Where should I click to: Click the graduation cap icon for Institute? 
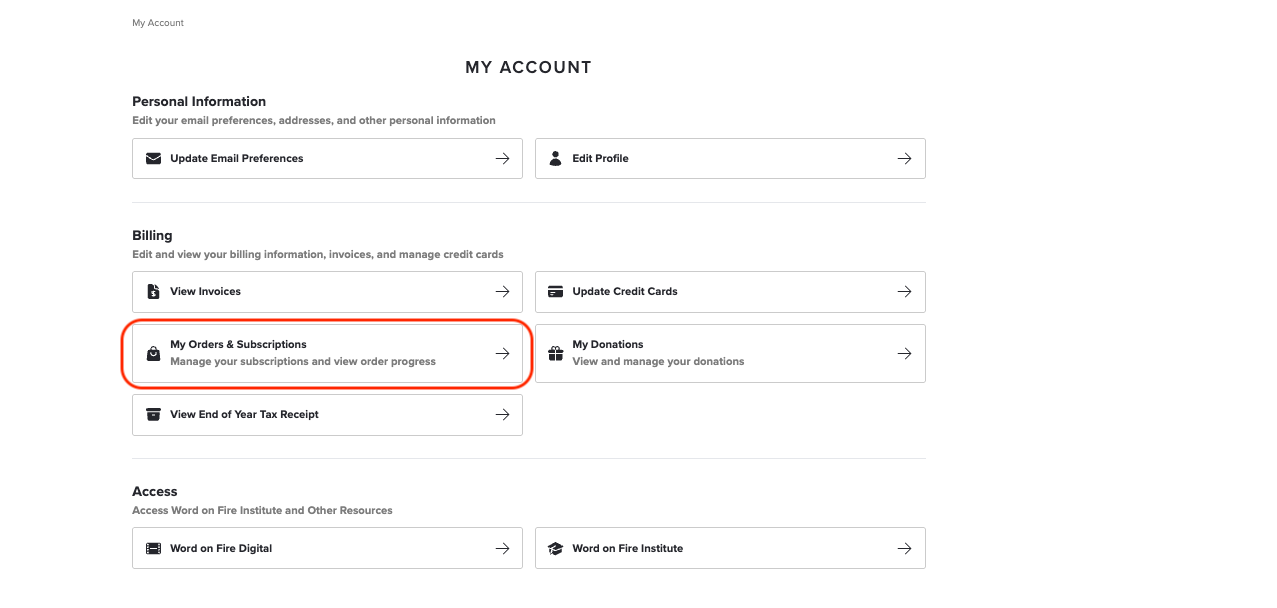coord(556,548)
